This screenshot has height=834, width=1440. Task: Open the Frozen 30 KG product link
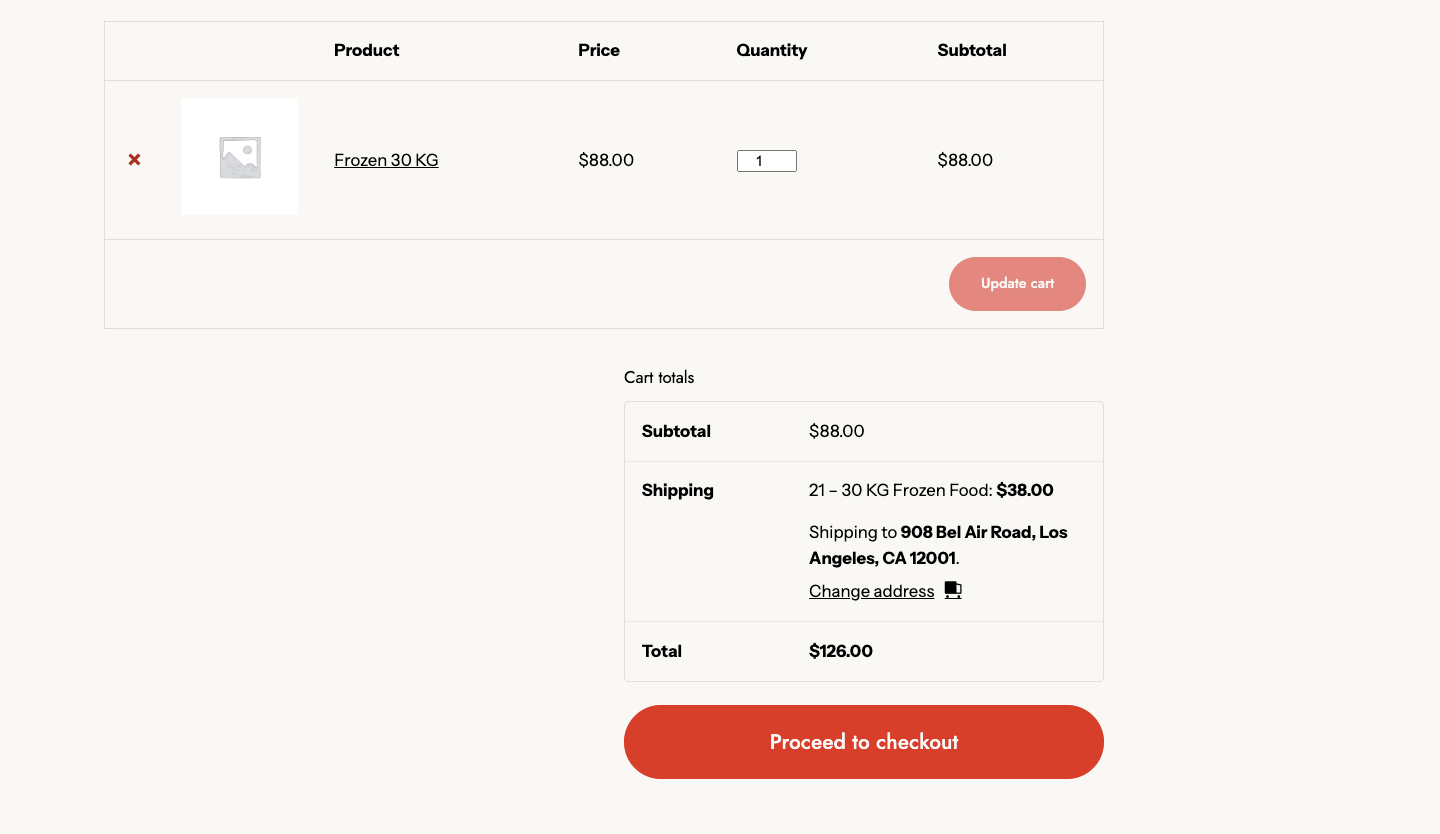click(x=386, y=160)
